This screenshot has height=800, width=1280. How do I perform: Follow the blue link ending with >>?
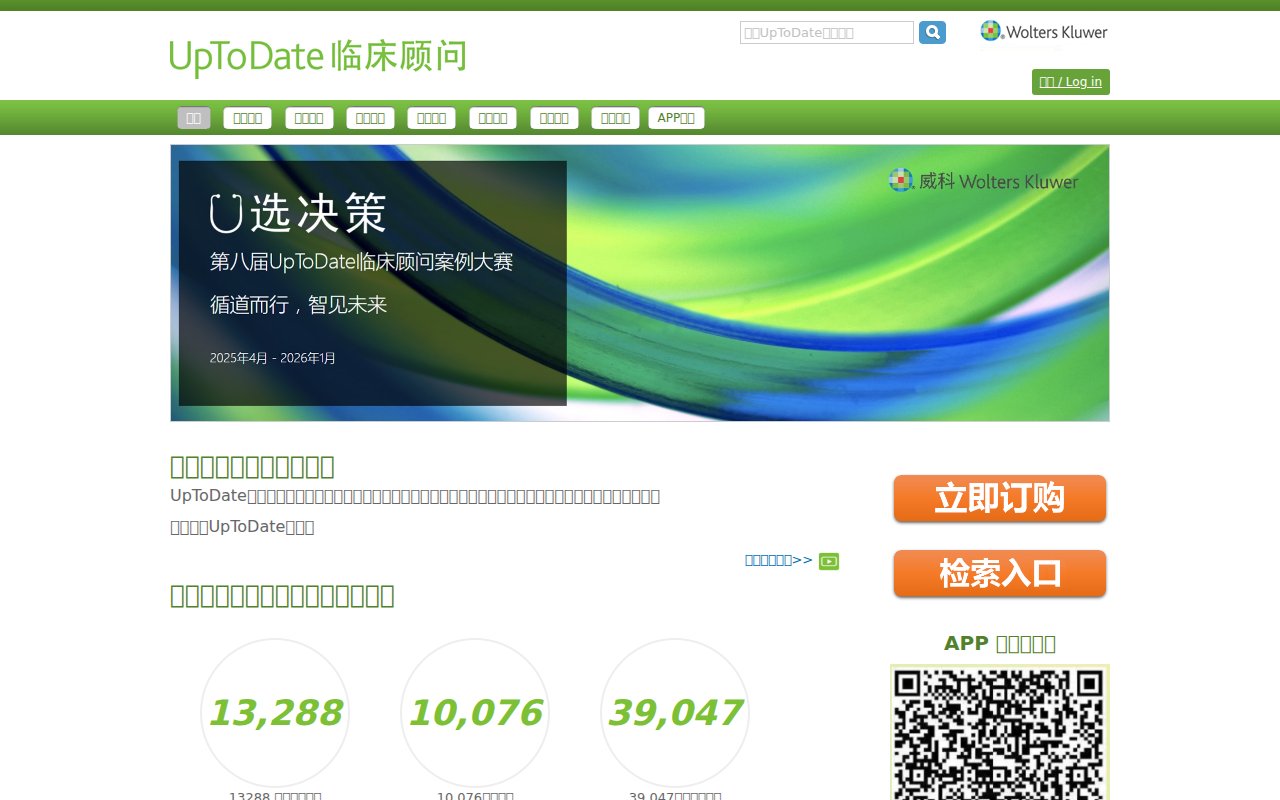pos(779,560)
